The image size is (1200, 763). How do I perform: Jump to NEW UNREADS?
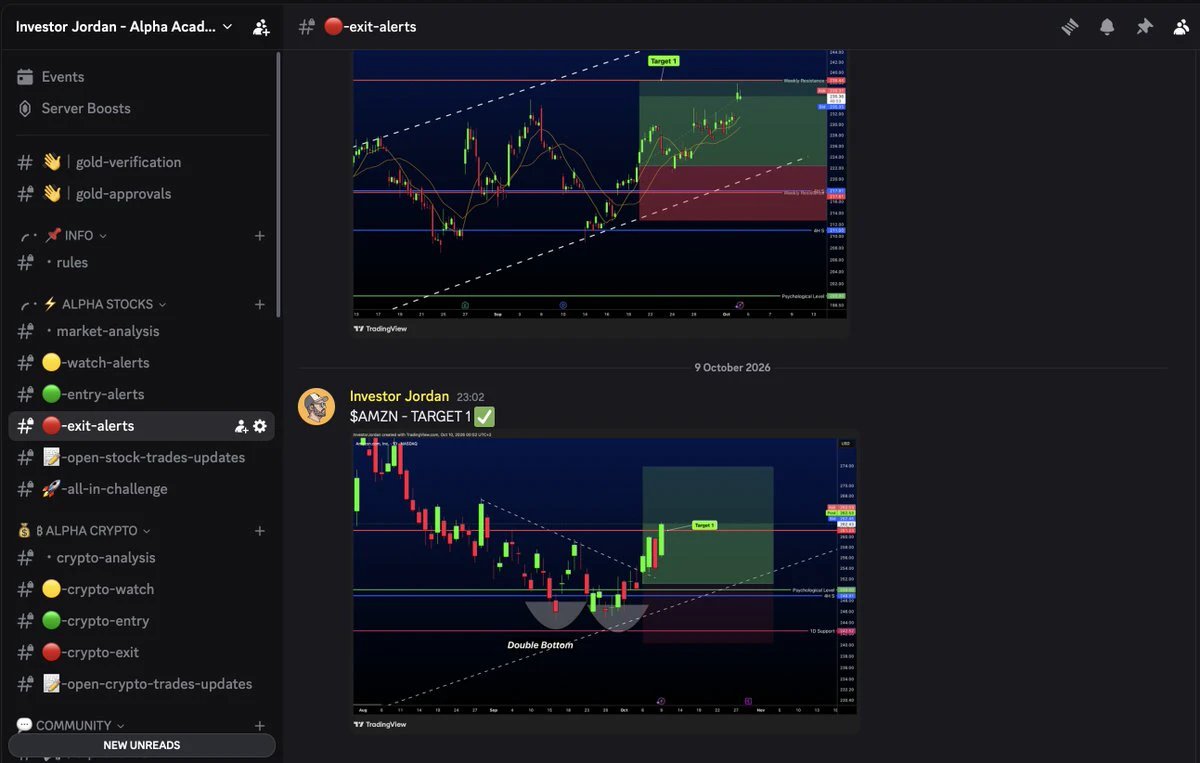(x=141, y=745)
